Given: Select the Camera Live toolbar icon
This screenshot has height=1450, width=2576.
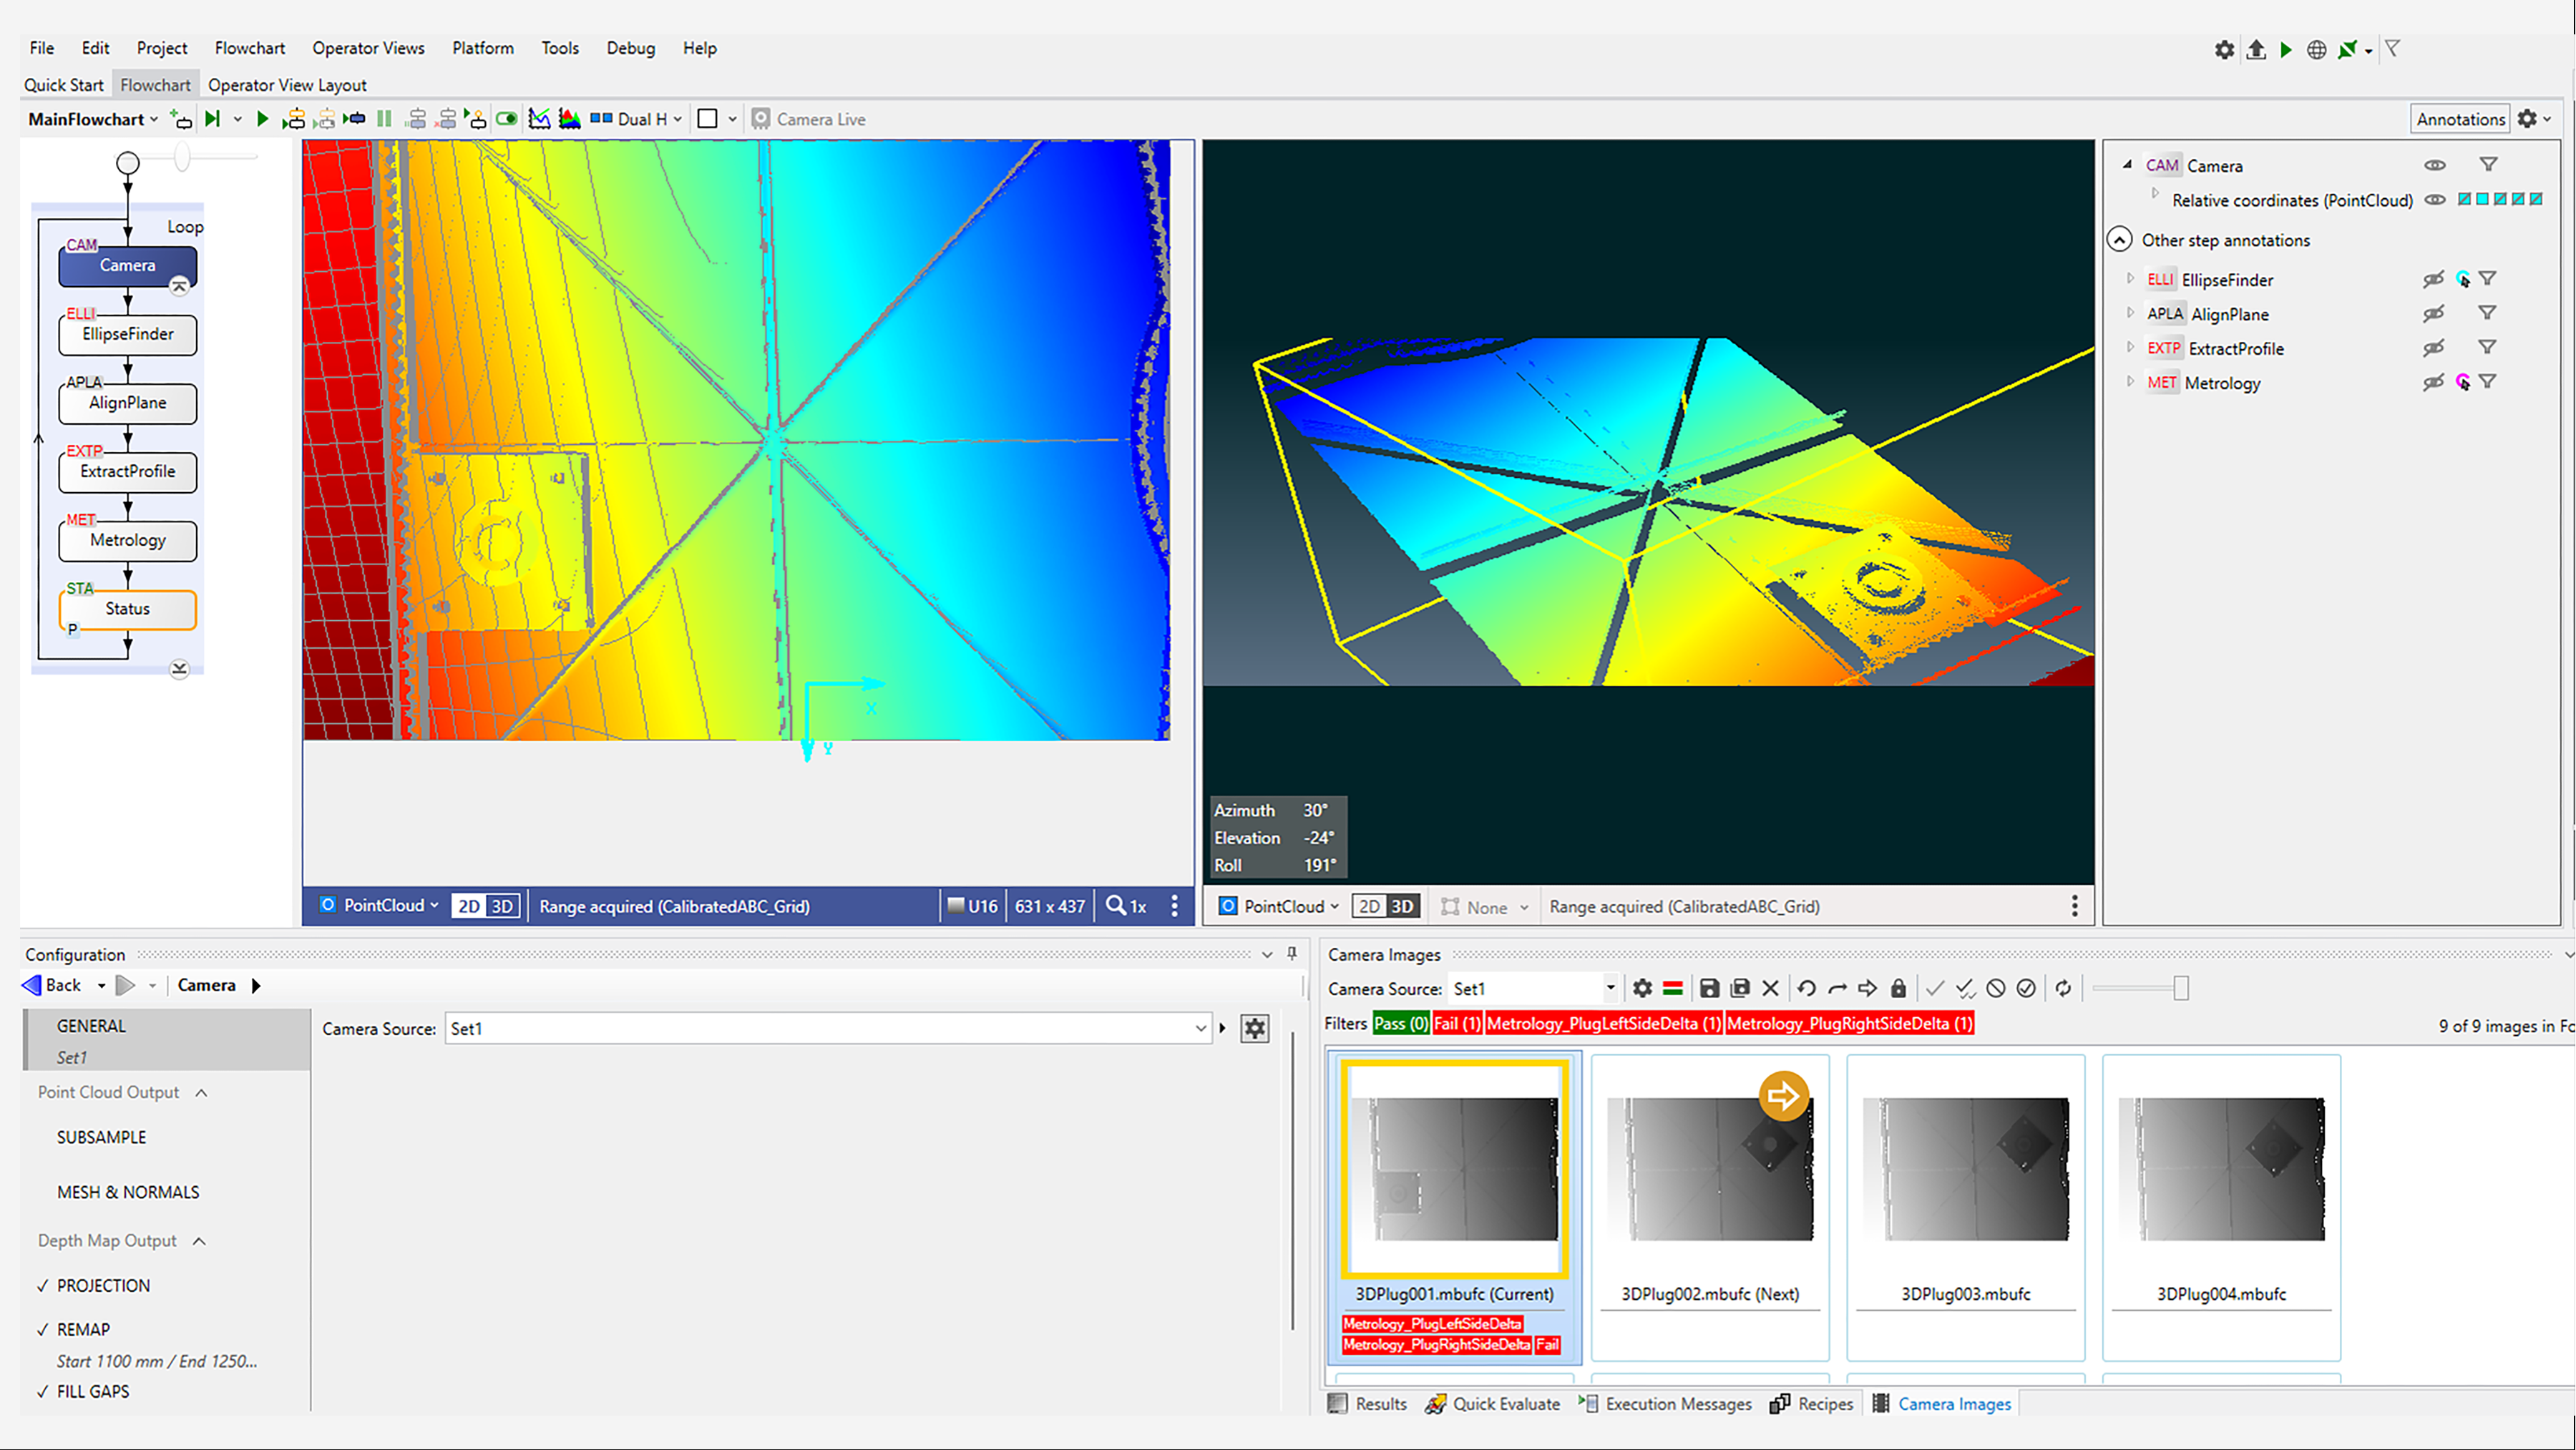Looking at the screenshot, I should (762, 118).
